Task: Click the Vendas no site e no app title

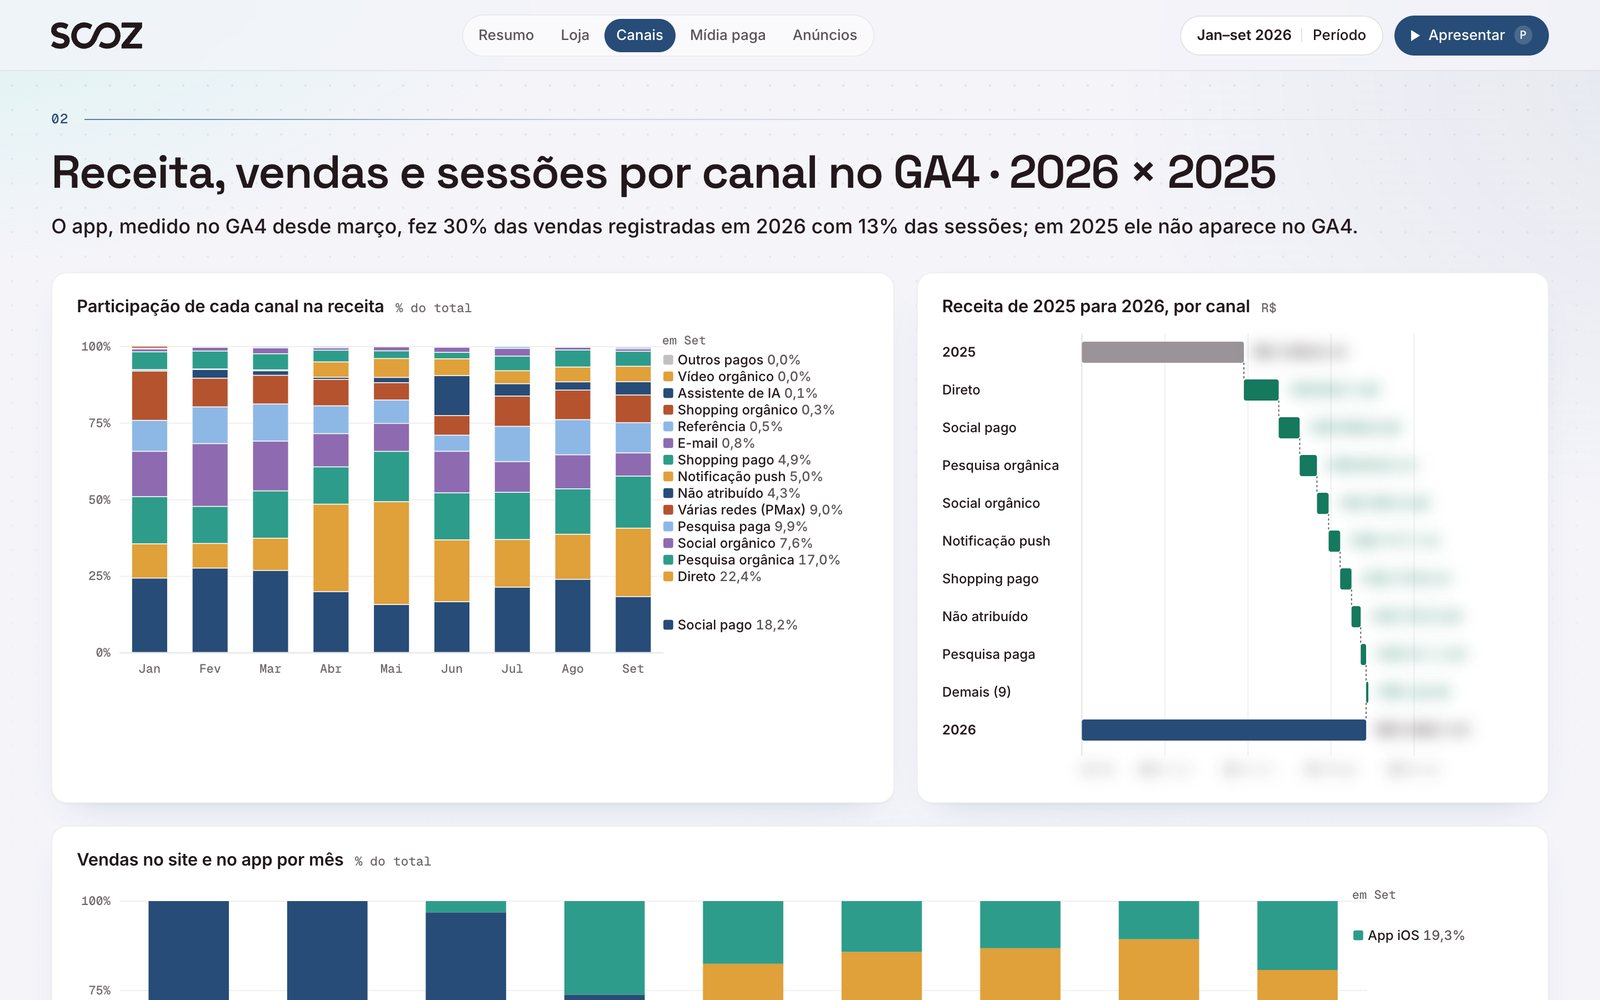Action: coord(210,860)
